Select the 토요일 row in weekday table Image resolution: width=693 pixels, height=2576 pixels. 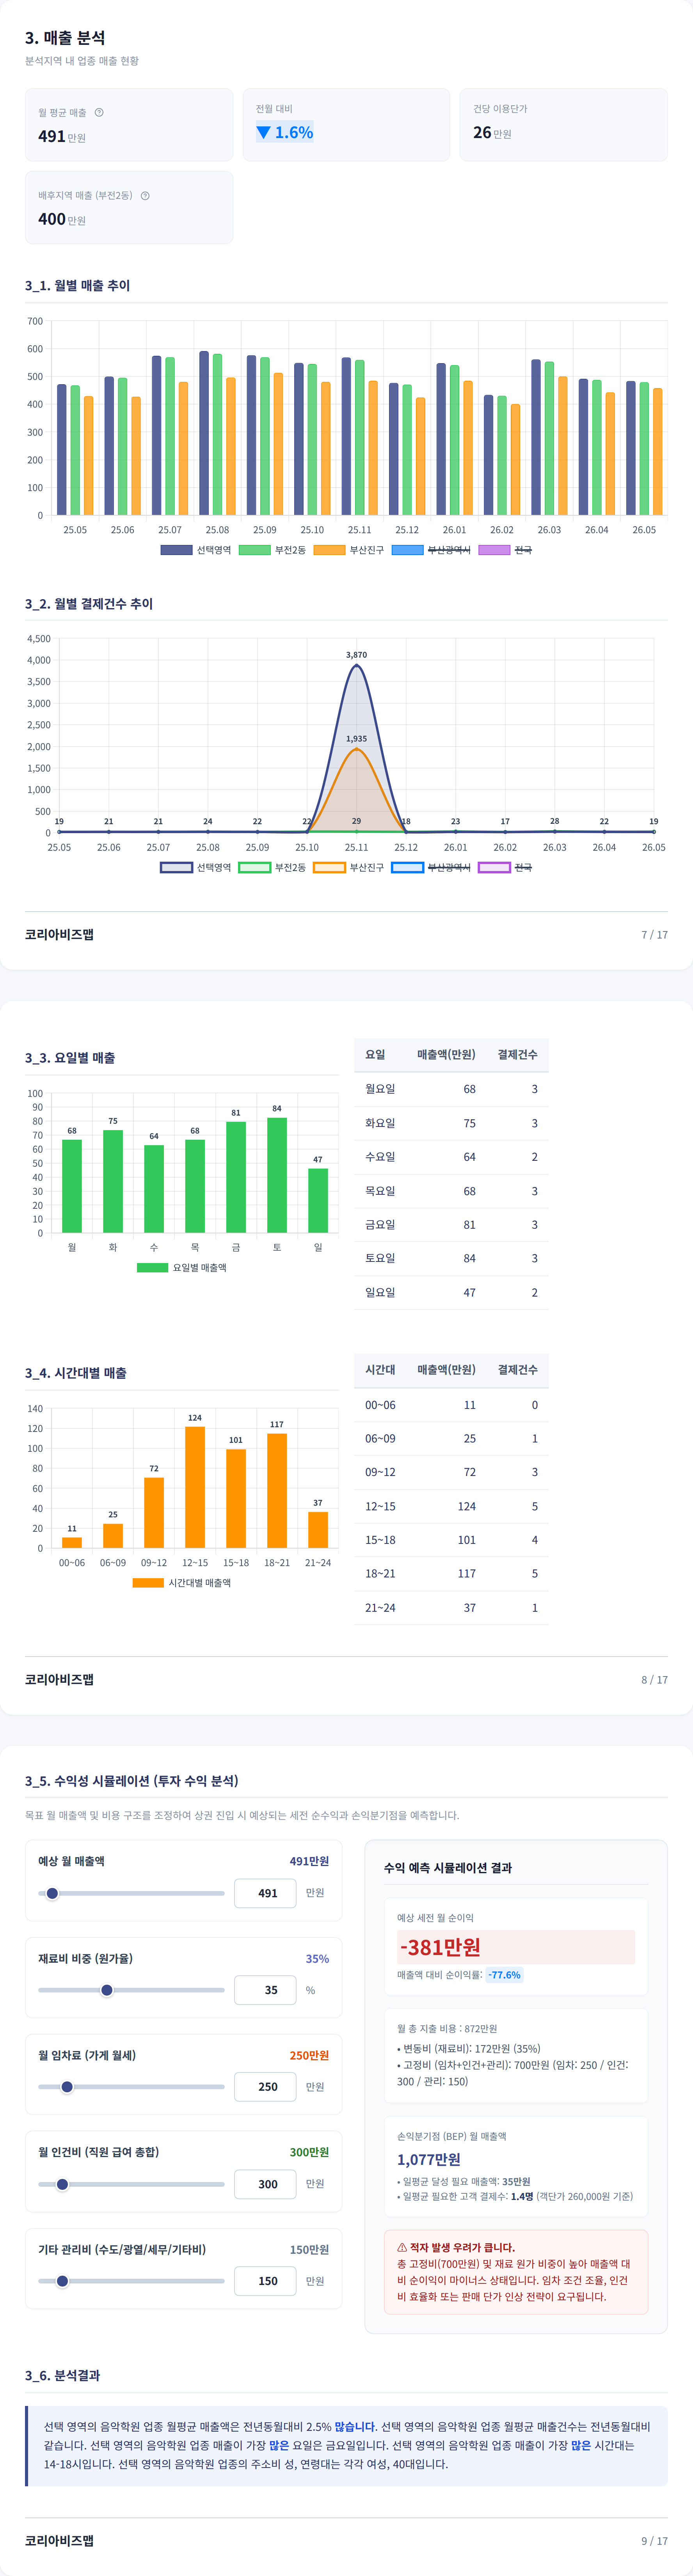pos(451,1259)
